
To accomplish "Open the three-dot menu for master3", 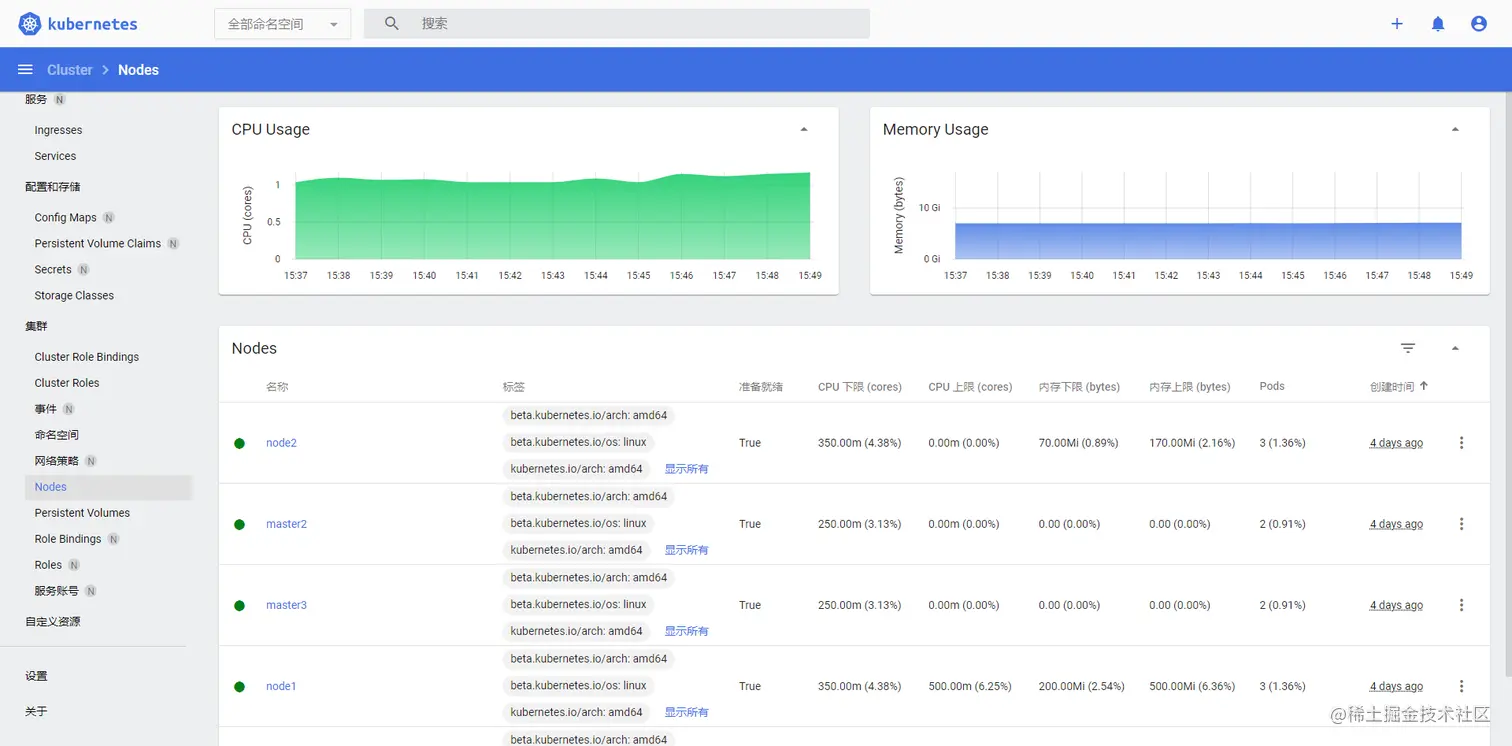I will (x=1461, y=605).
